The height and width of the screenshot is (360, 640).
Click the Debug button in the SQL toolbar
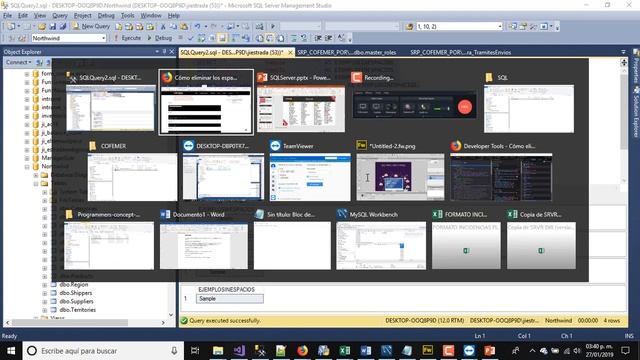tap(160, 38)
